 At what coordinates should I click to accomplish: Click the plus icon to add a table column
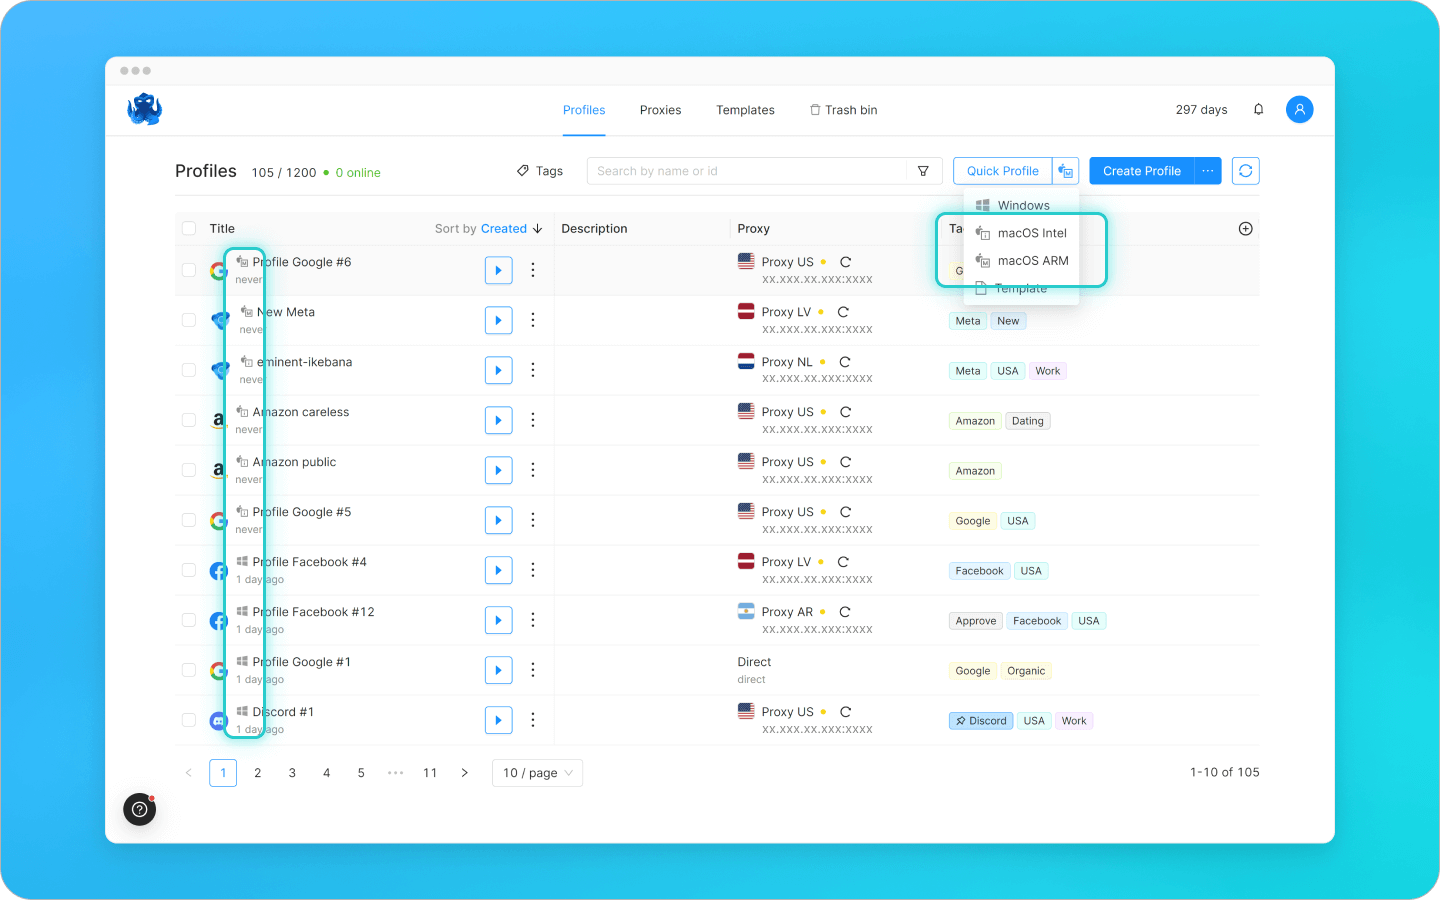pos(1245,228)
